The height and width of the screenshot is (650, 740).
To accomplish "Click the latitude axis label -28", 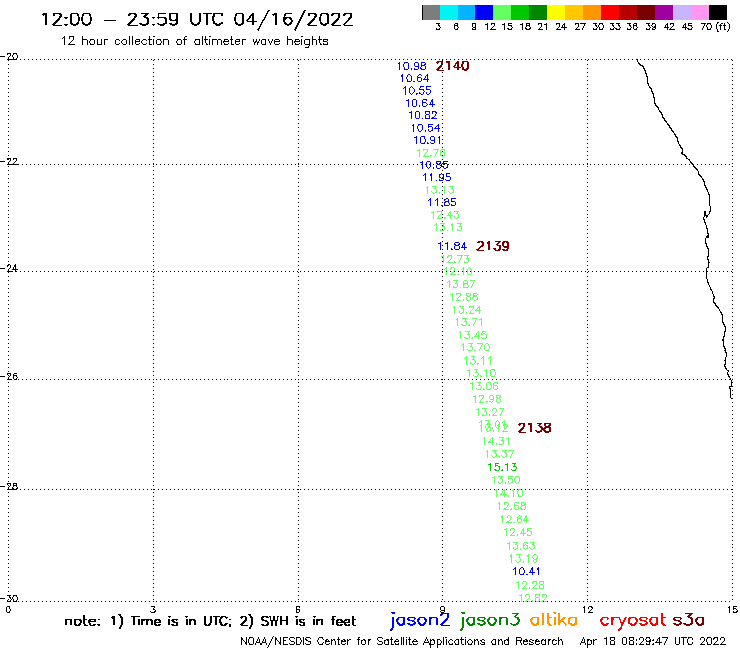I will tap(10, 487).
